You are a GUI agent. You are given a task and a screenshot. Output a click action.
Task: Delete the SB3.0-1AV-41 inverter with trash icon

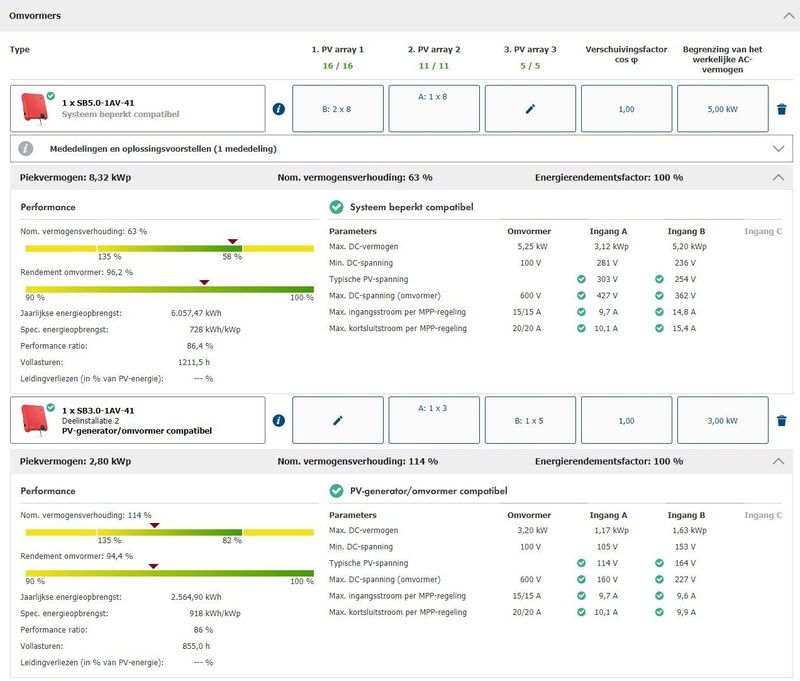point(781,421)
